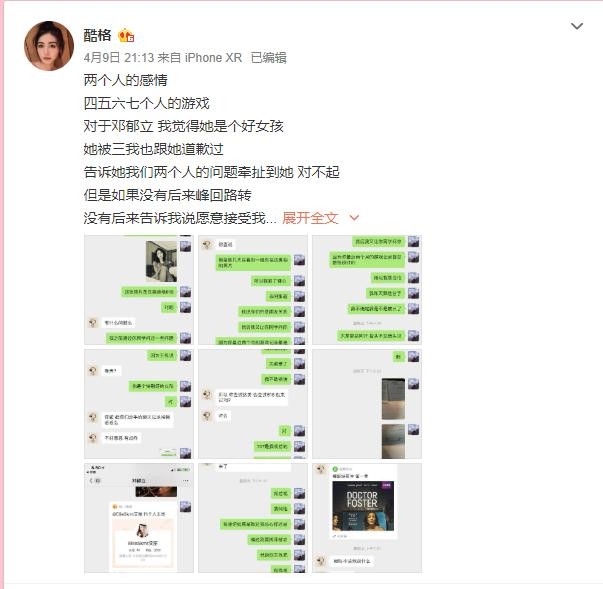Image resolution: width=603 pixels, height=589 pixels.
Task: Open first chat screenshot with portrait photo
Action: coord(139,290)
